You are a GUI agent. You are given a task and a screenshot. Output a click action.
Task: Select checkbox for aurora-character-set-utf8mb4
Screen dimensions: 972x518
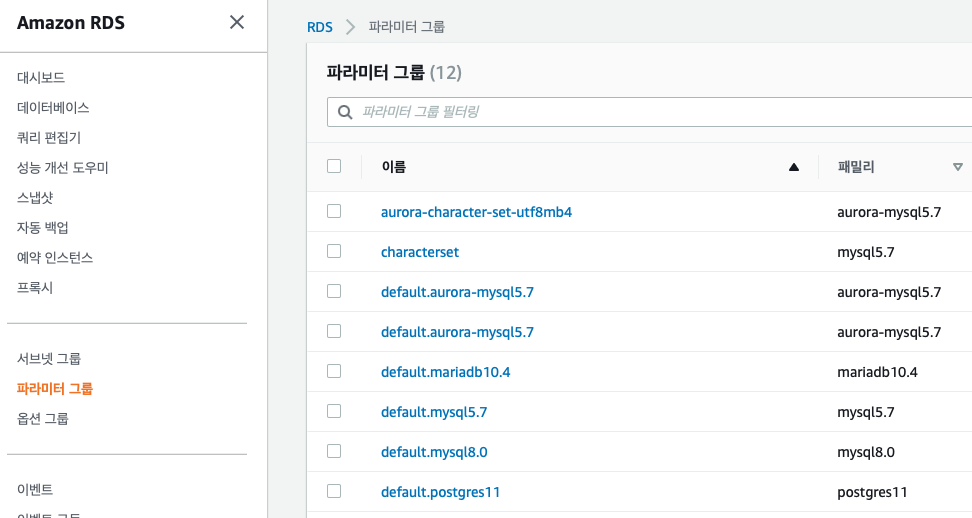[x=334, y=211]
